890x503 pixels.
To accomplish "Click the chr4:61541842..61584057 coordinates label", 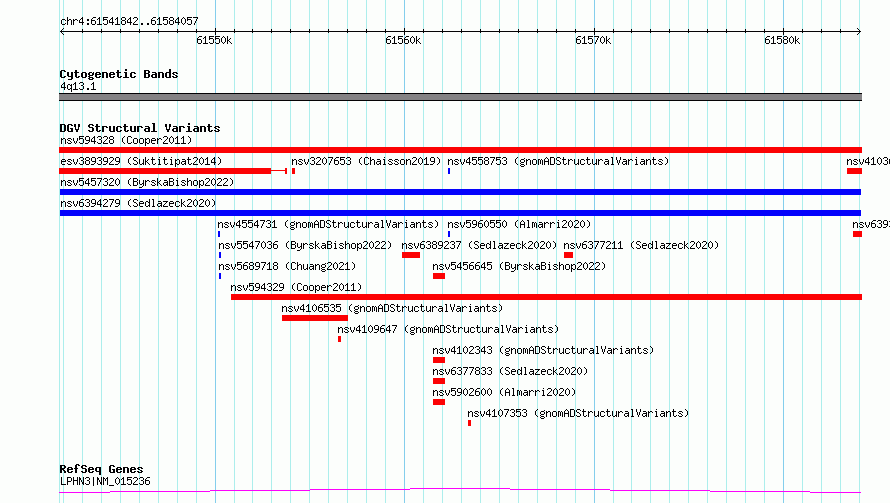I will (x=129, y=21).
